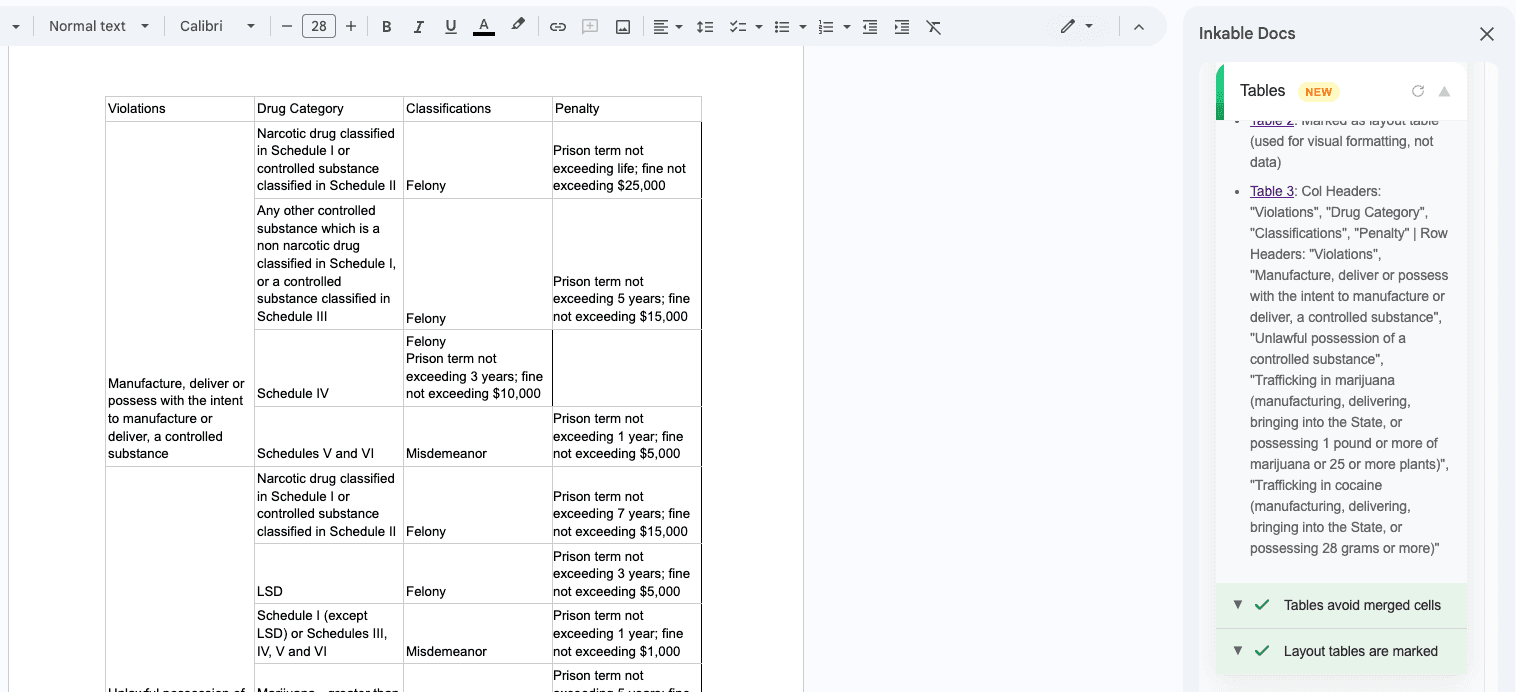Open the Table 2 link in panel

click(x=1271, y=120)
